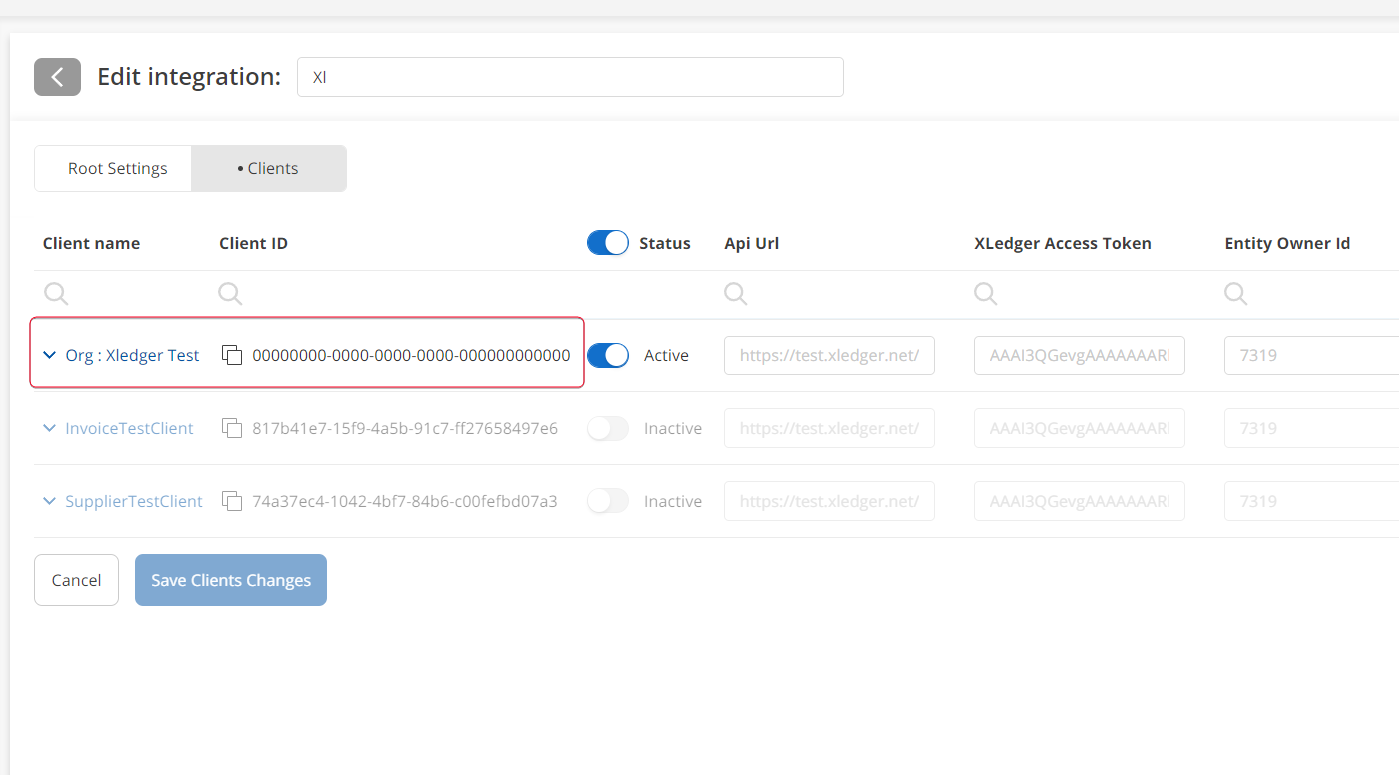Enable the InvoiceTestClient status toggle
This screenshot has width=1399, height=775.
(x=607, y=428)
